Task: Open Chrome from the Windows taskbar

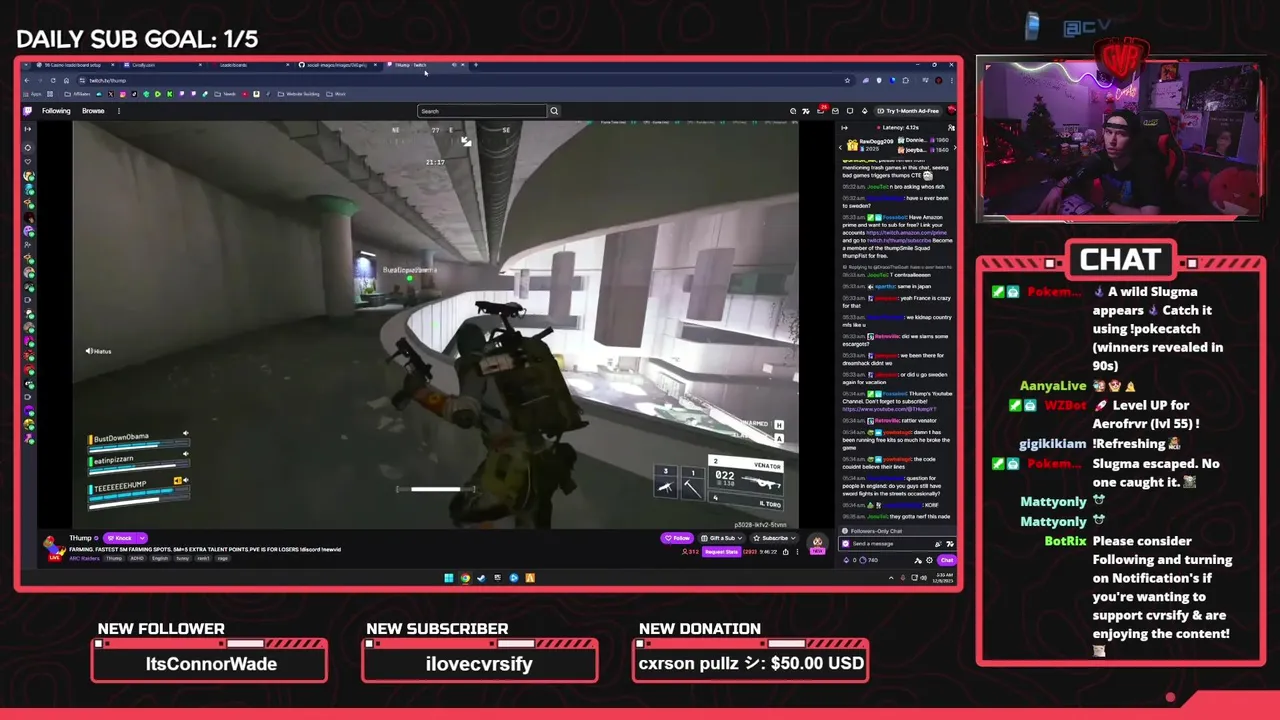Action: pyautogui.click(x=465, y=578)
